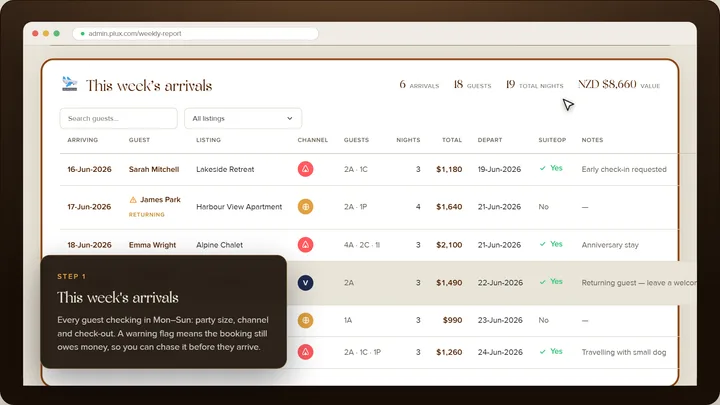This screenshot has height=405, width=720.
Task: Click the plane logo beside This week's arrivals
Action: coord(70,84)
